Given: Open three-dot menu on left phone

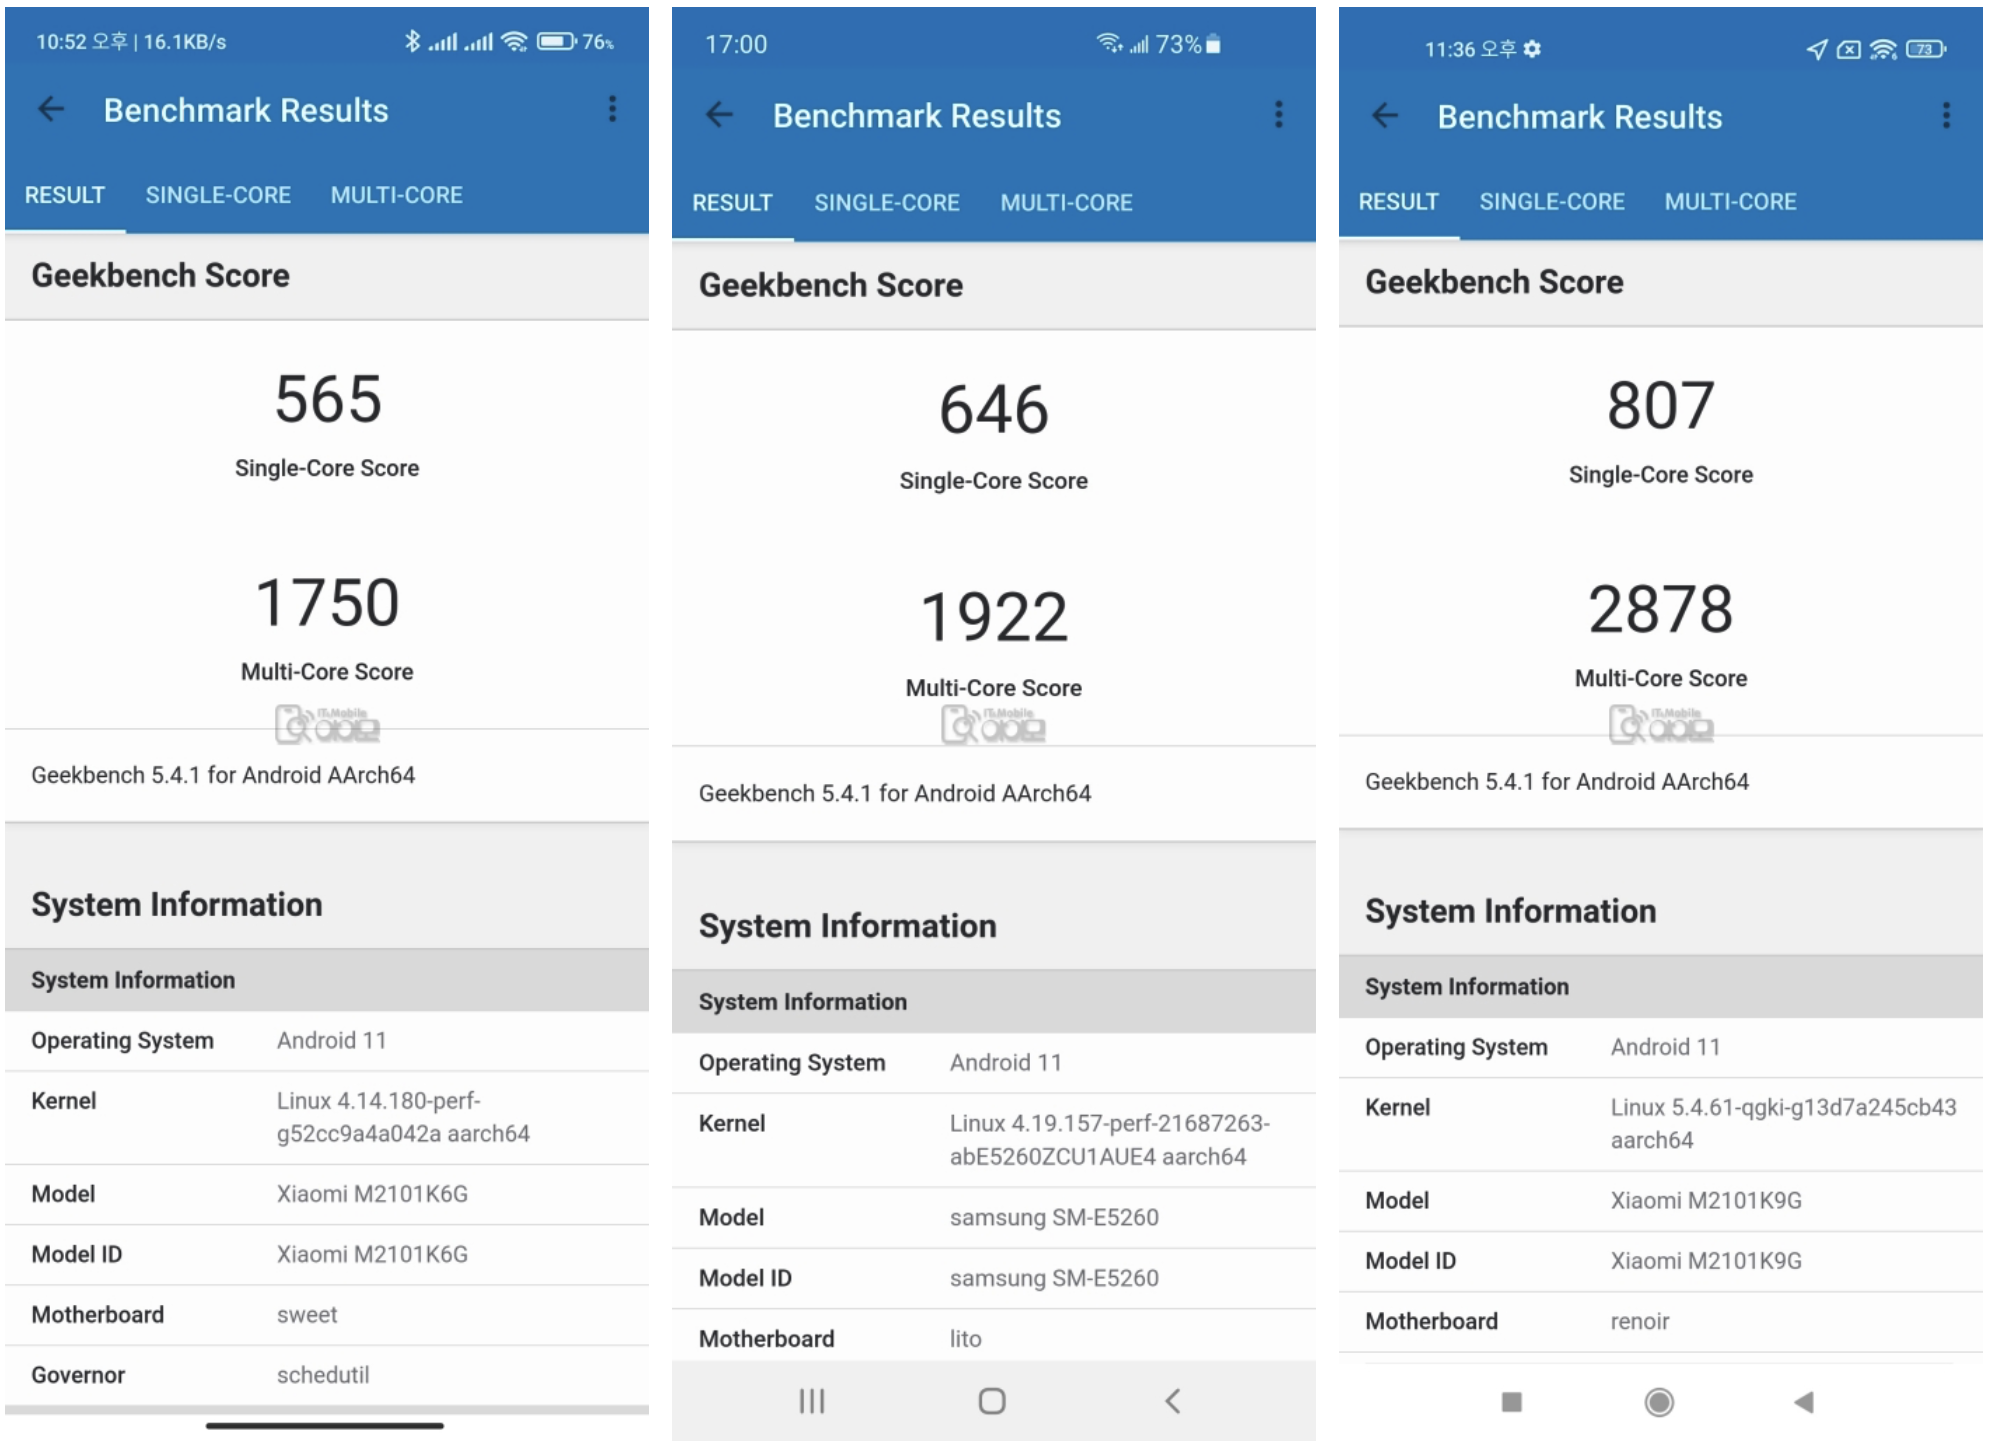Looking at the screenshot, I should tap(612, 109).
